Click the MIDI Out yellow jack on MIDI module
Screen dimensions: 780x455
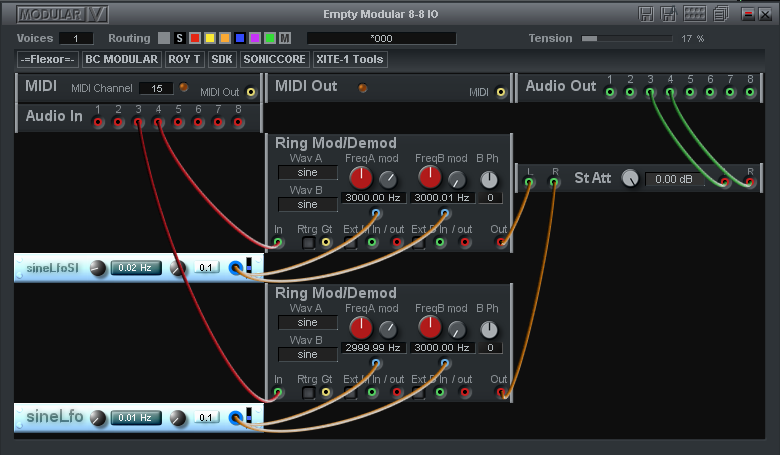click(x=251, y=93)
